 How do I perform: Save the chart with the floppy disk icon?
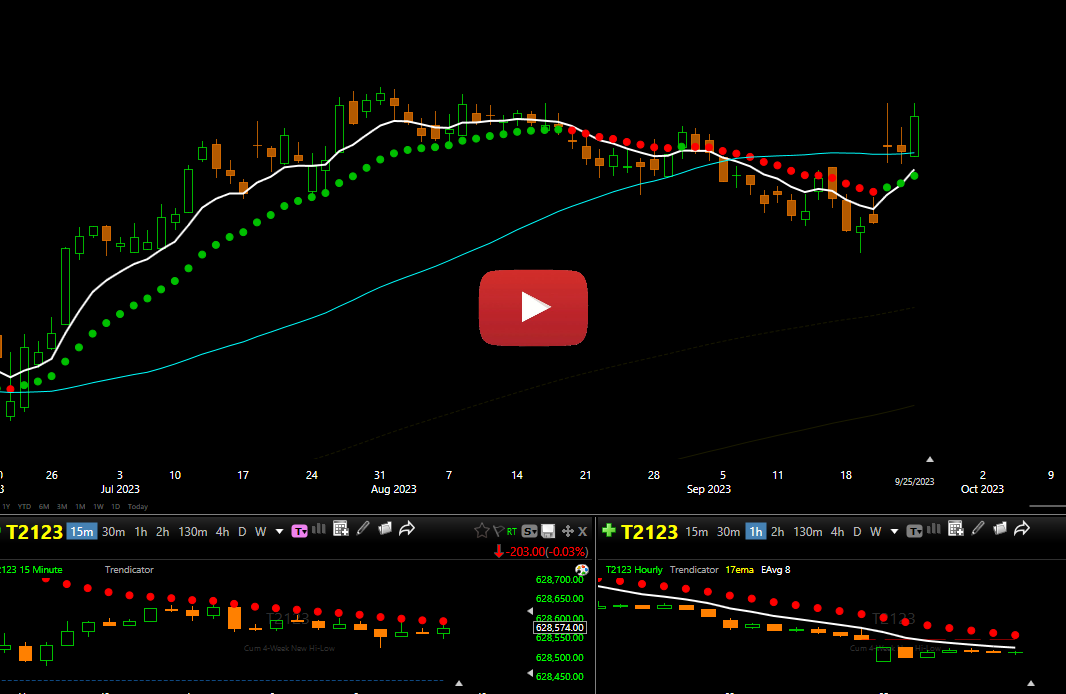[x=548, y=532]
